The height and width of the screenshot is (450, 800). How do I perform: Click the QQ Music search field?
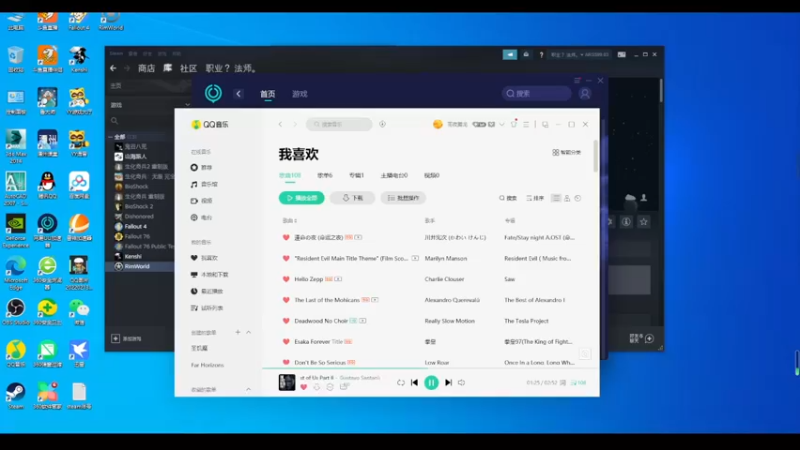pos(339,124)
